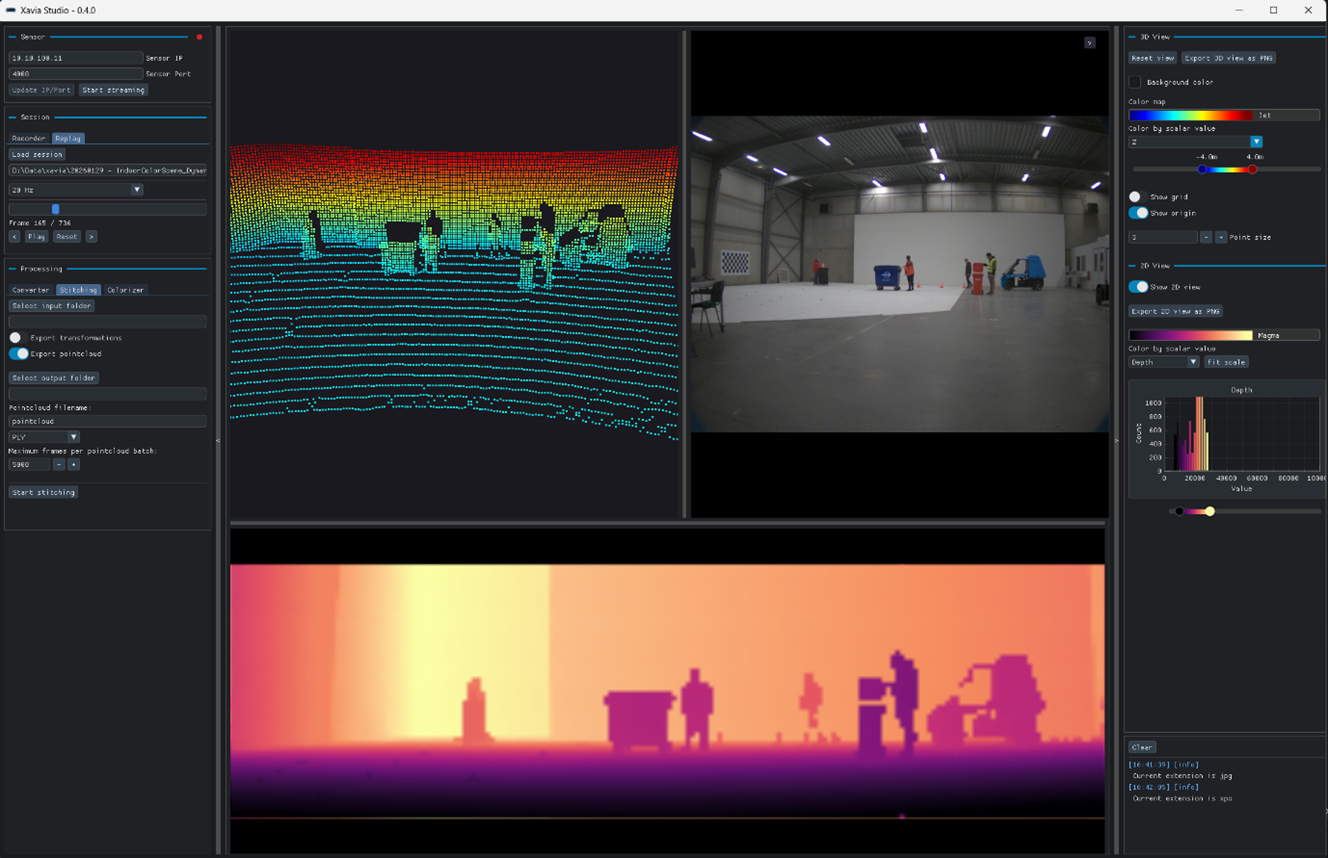Decrease Point size with the minus icon
Viewport: 1328px width, 858px height.
1206,237
